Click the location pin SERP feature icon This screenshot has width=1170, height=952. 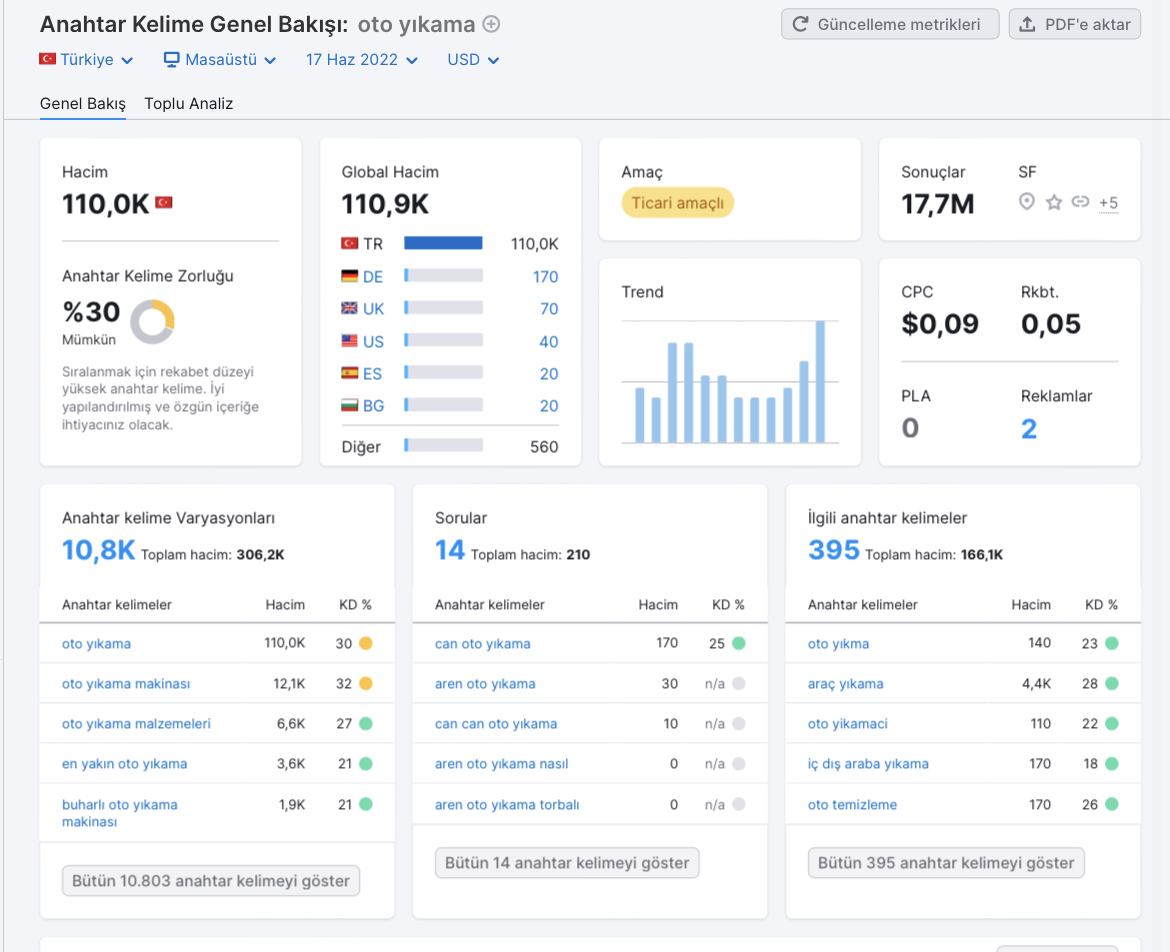[1027, 201]
